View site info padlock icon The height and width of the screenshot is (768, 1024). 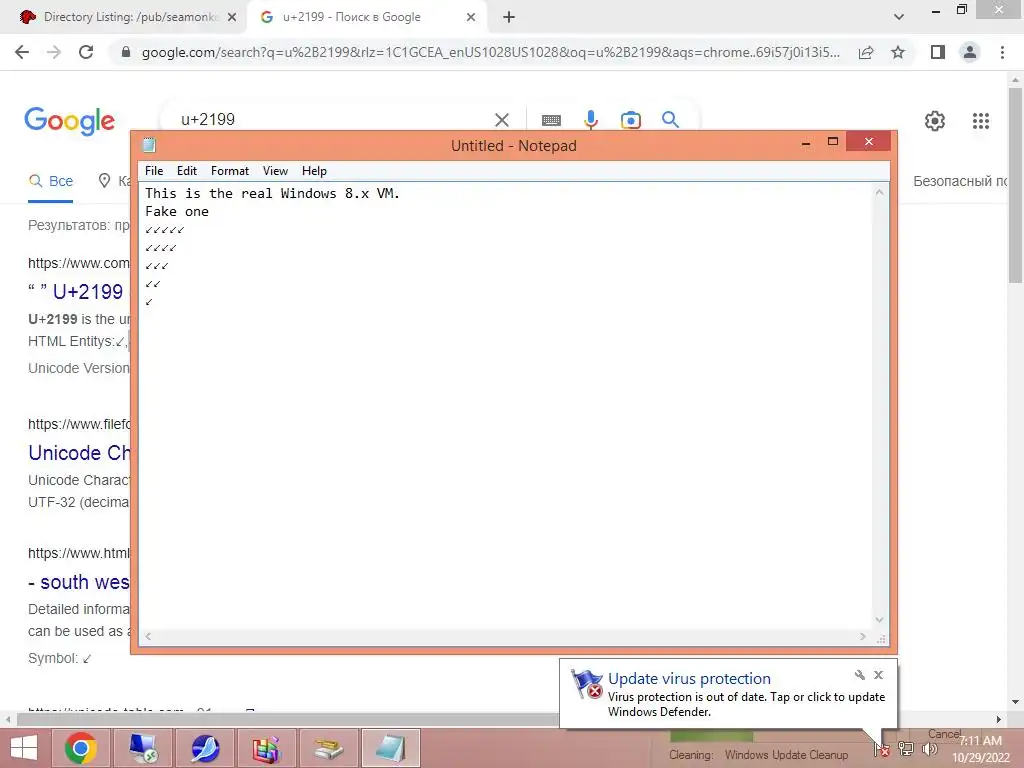(126, 52)
